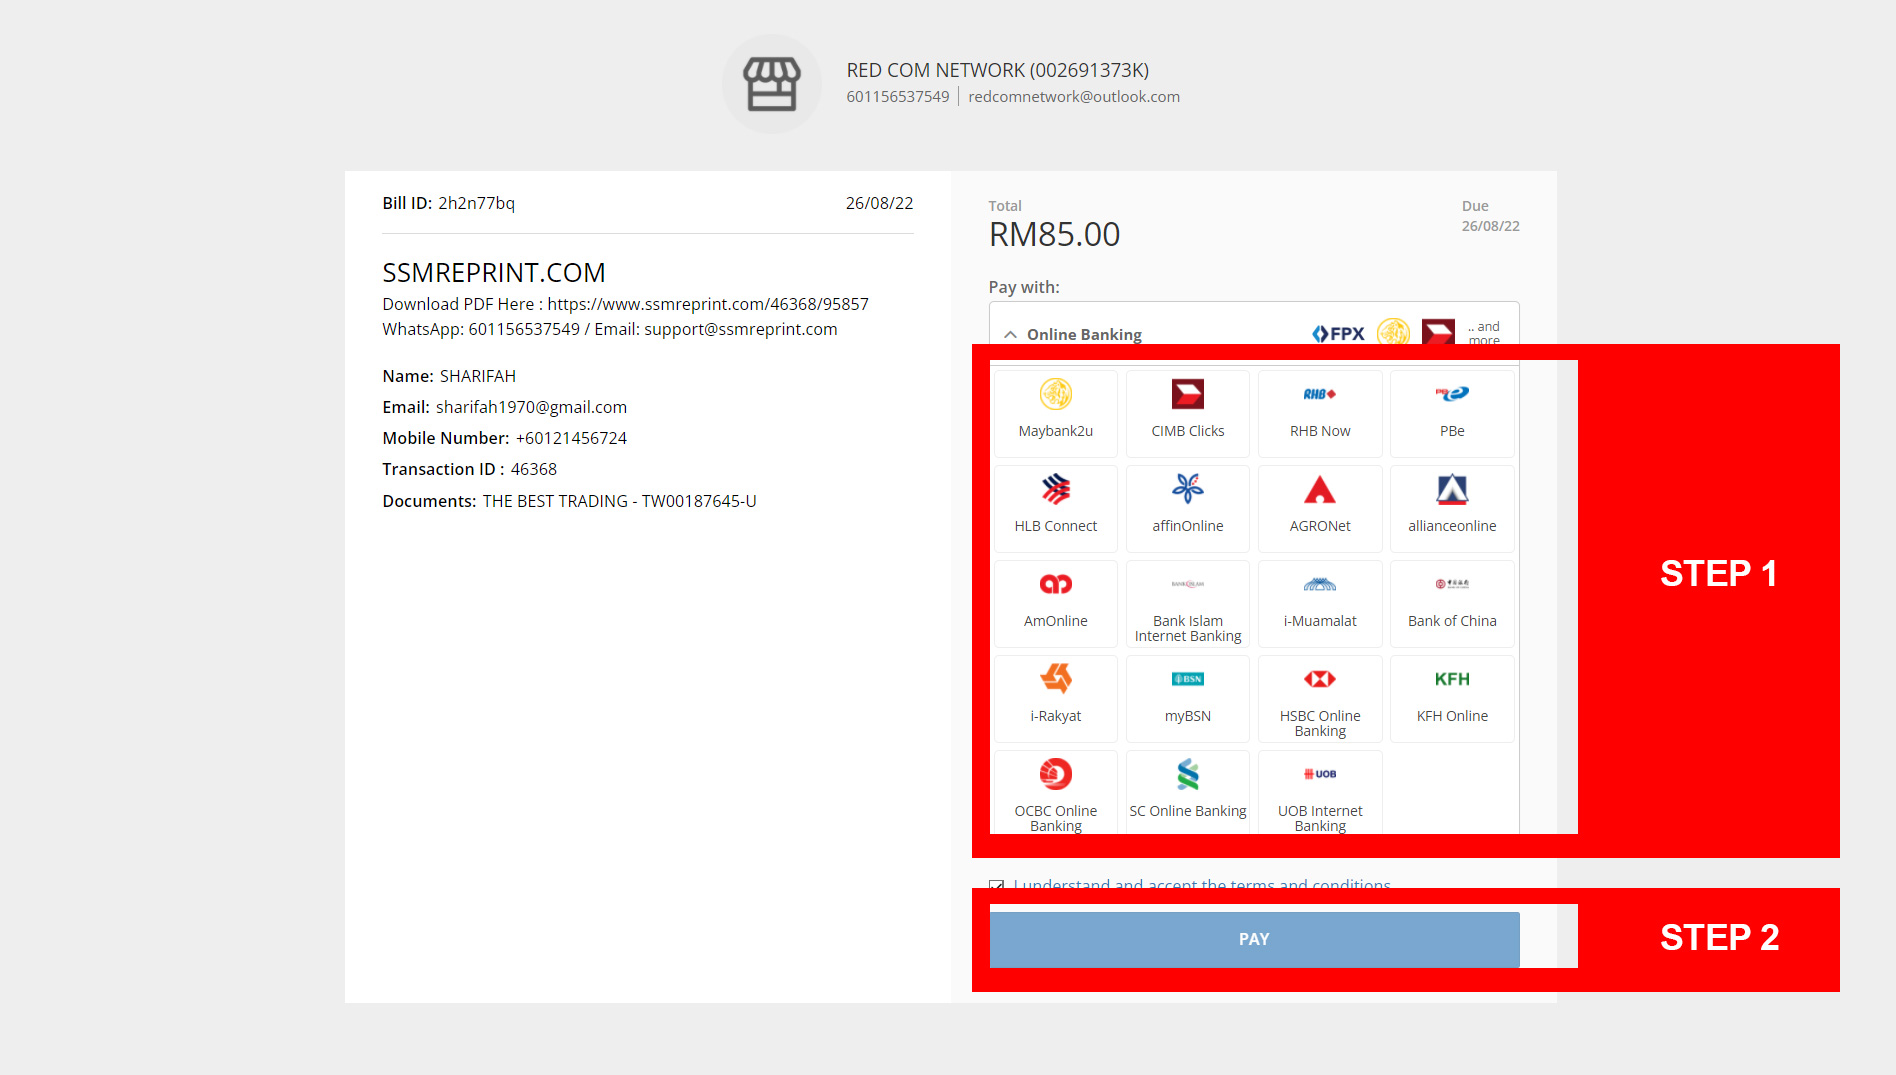
Task: Click the Due date 26/08/22
Action: 1490,226
